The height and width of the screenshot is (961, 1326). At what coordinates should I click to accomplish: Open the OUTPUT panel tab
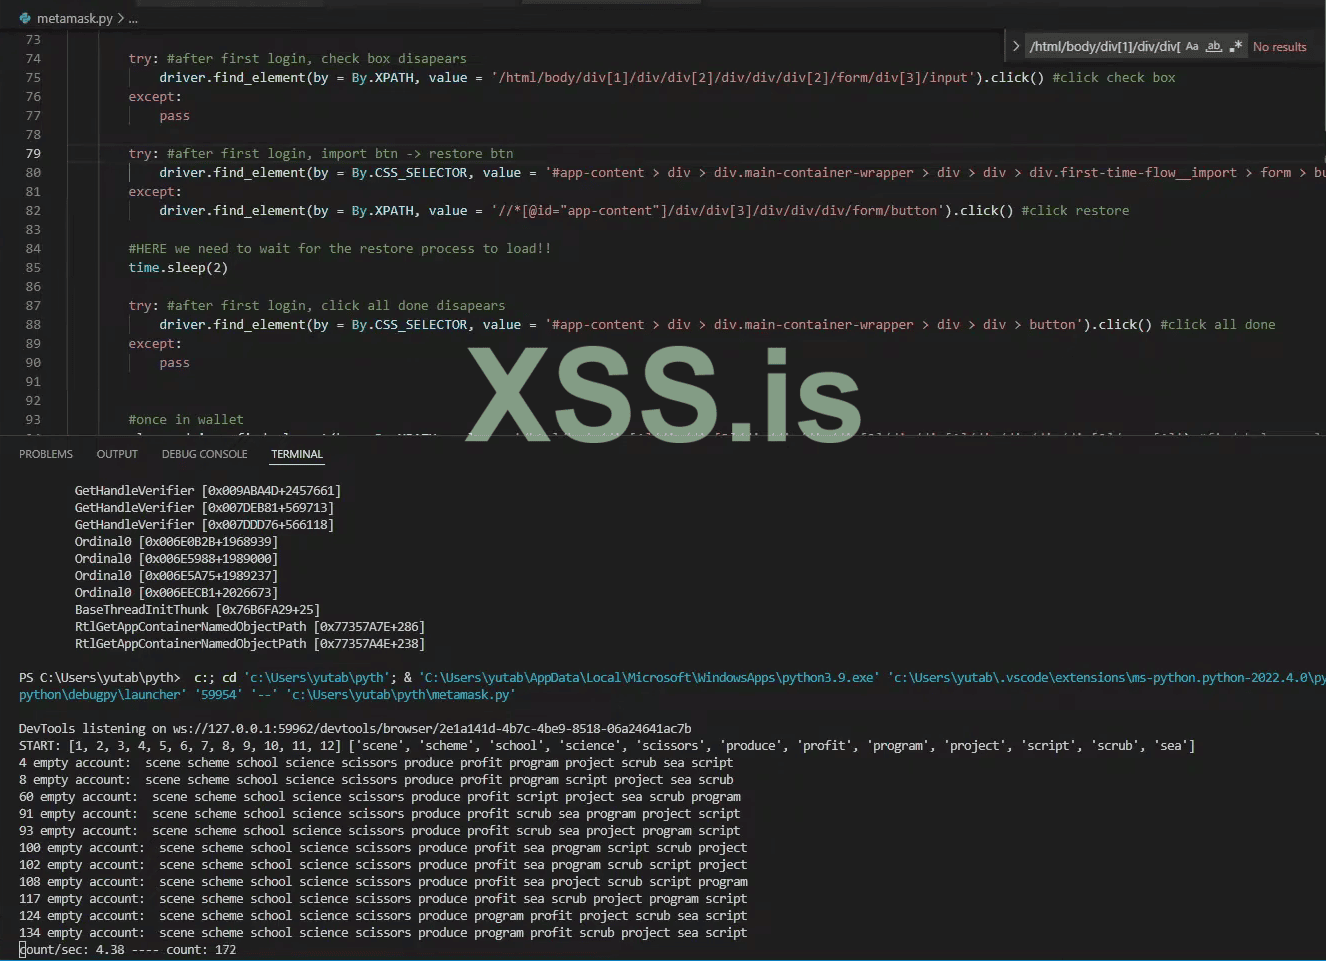pos(117,453)
